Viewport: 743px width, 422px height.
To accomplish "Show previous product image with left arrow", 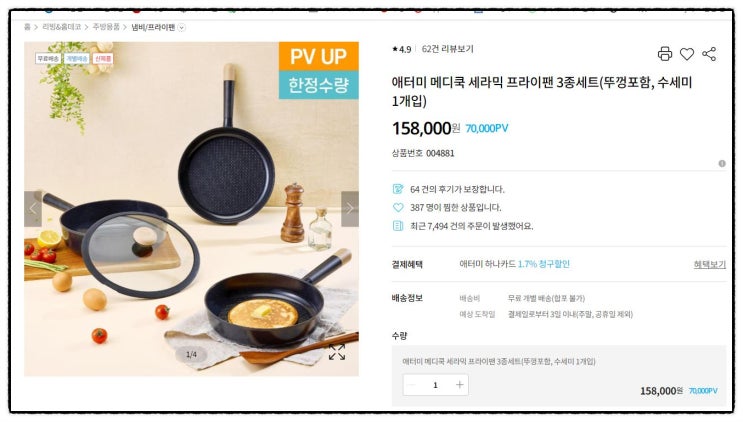I will 33,208.
